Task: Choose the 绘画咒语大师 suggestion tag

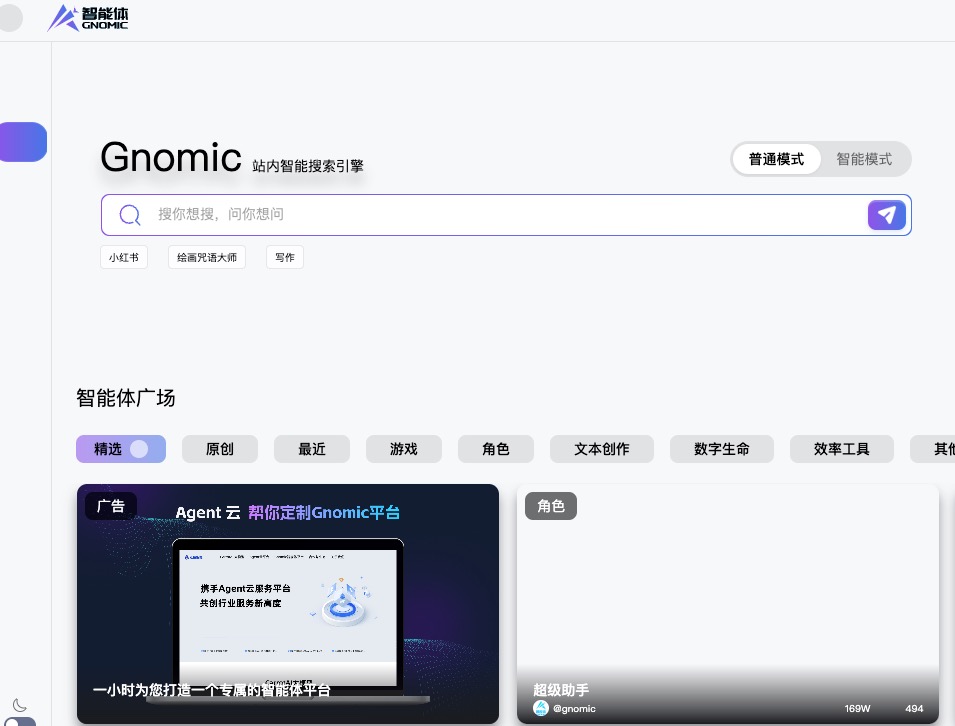Action: coord(206,257)
